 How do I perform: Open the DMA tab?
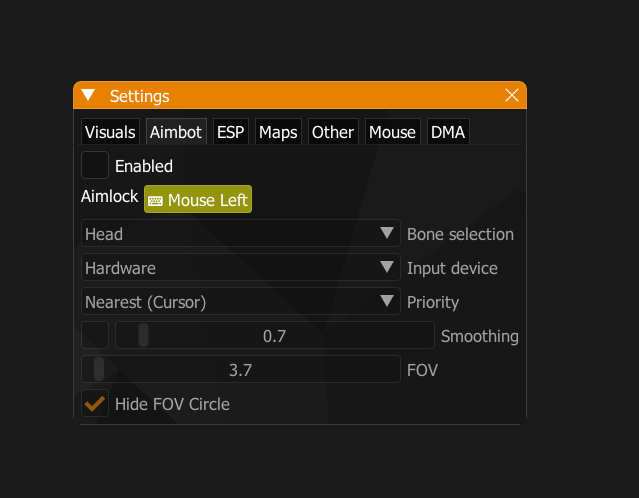[x=448, y=132]
